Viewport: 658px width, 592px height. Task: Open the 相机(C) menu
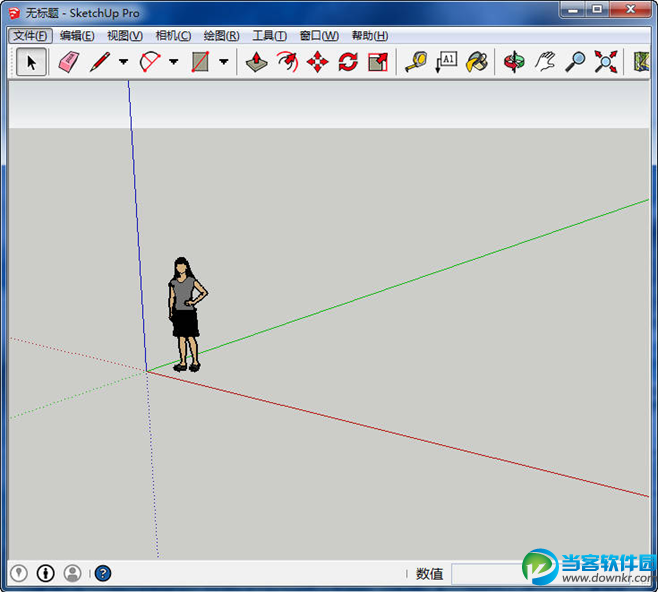click(x=173, y=36)
